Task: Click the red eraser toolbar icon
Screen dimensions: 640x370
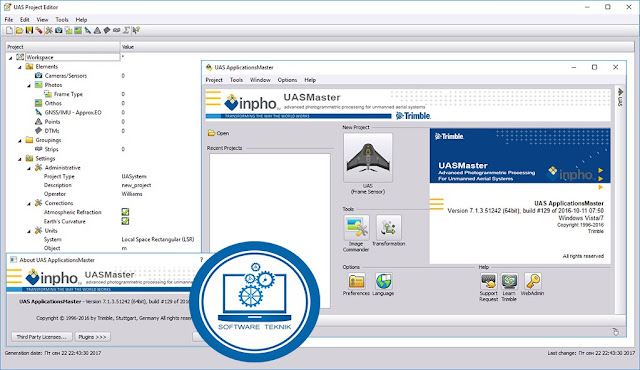Action: (x=39, y=30)
